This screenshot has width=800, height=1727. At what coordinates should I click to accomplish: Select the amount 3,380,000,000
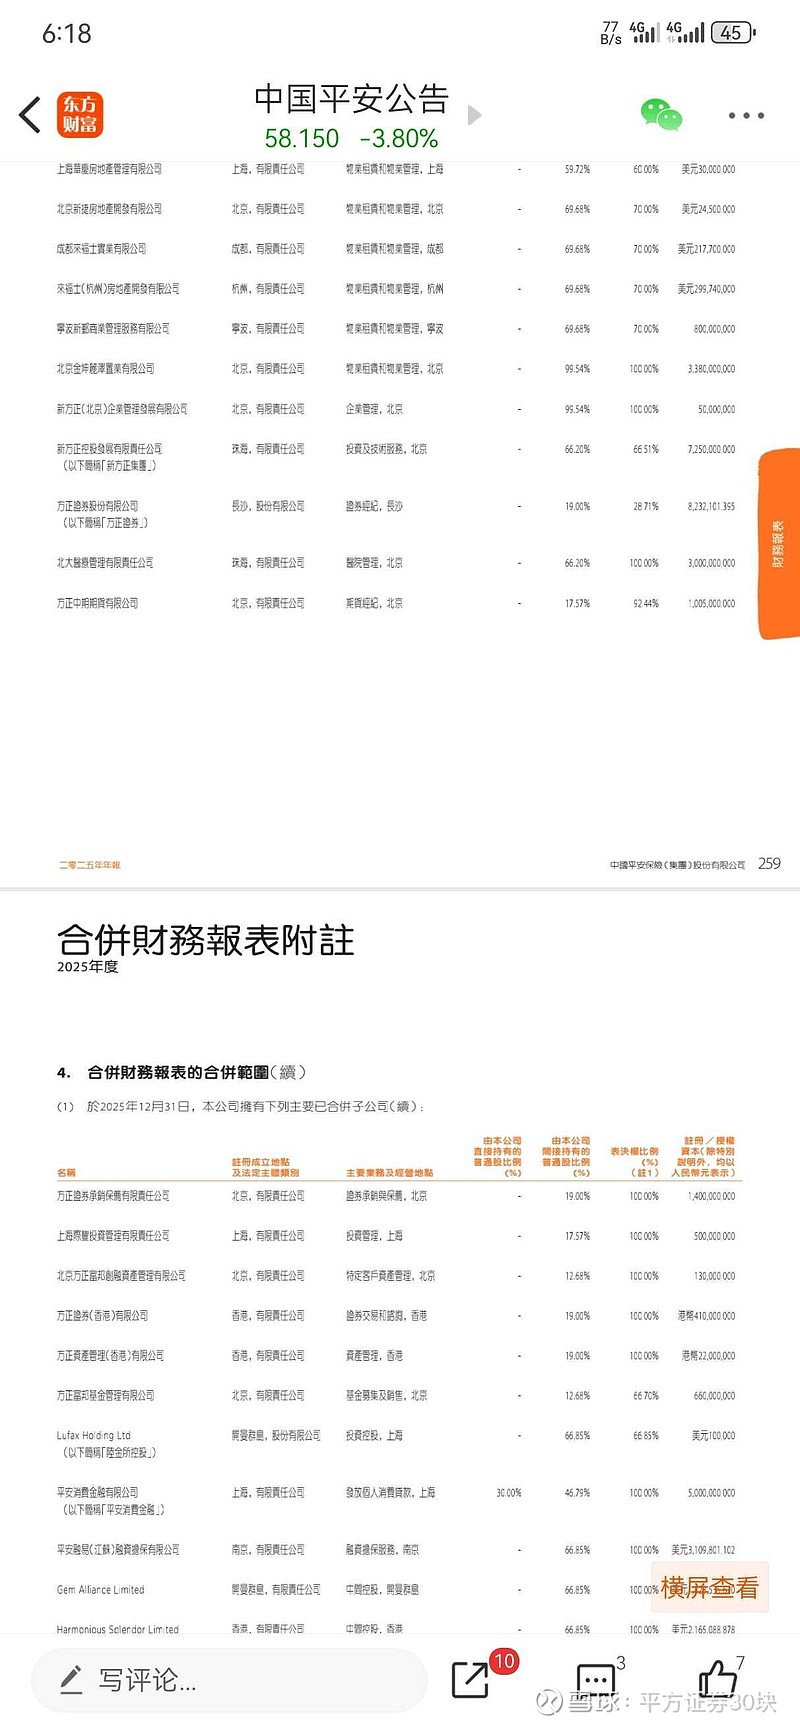[x=711, y=369]
